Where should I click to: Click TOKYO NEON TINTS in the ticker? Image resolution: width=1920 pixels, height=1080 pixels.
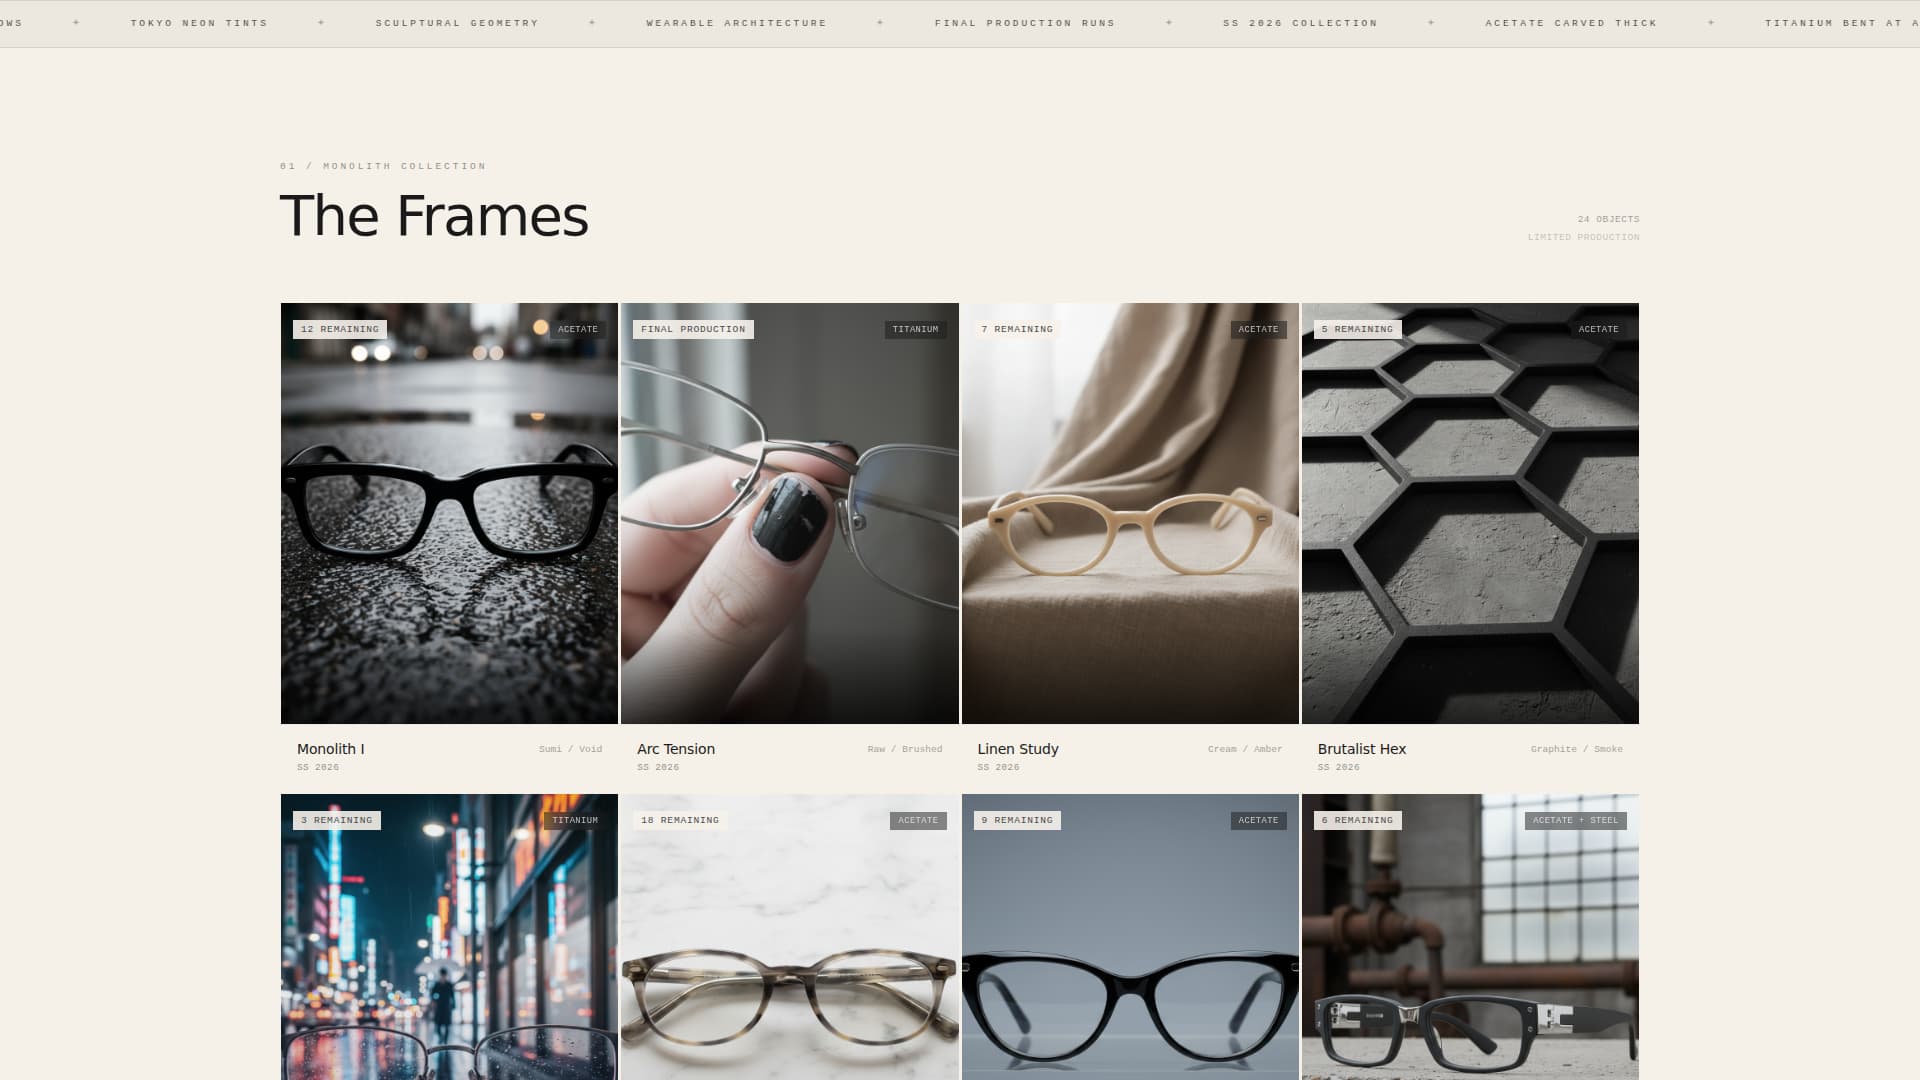pos(199,23)
